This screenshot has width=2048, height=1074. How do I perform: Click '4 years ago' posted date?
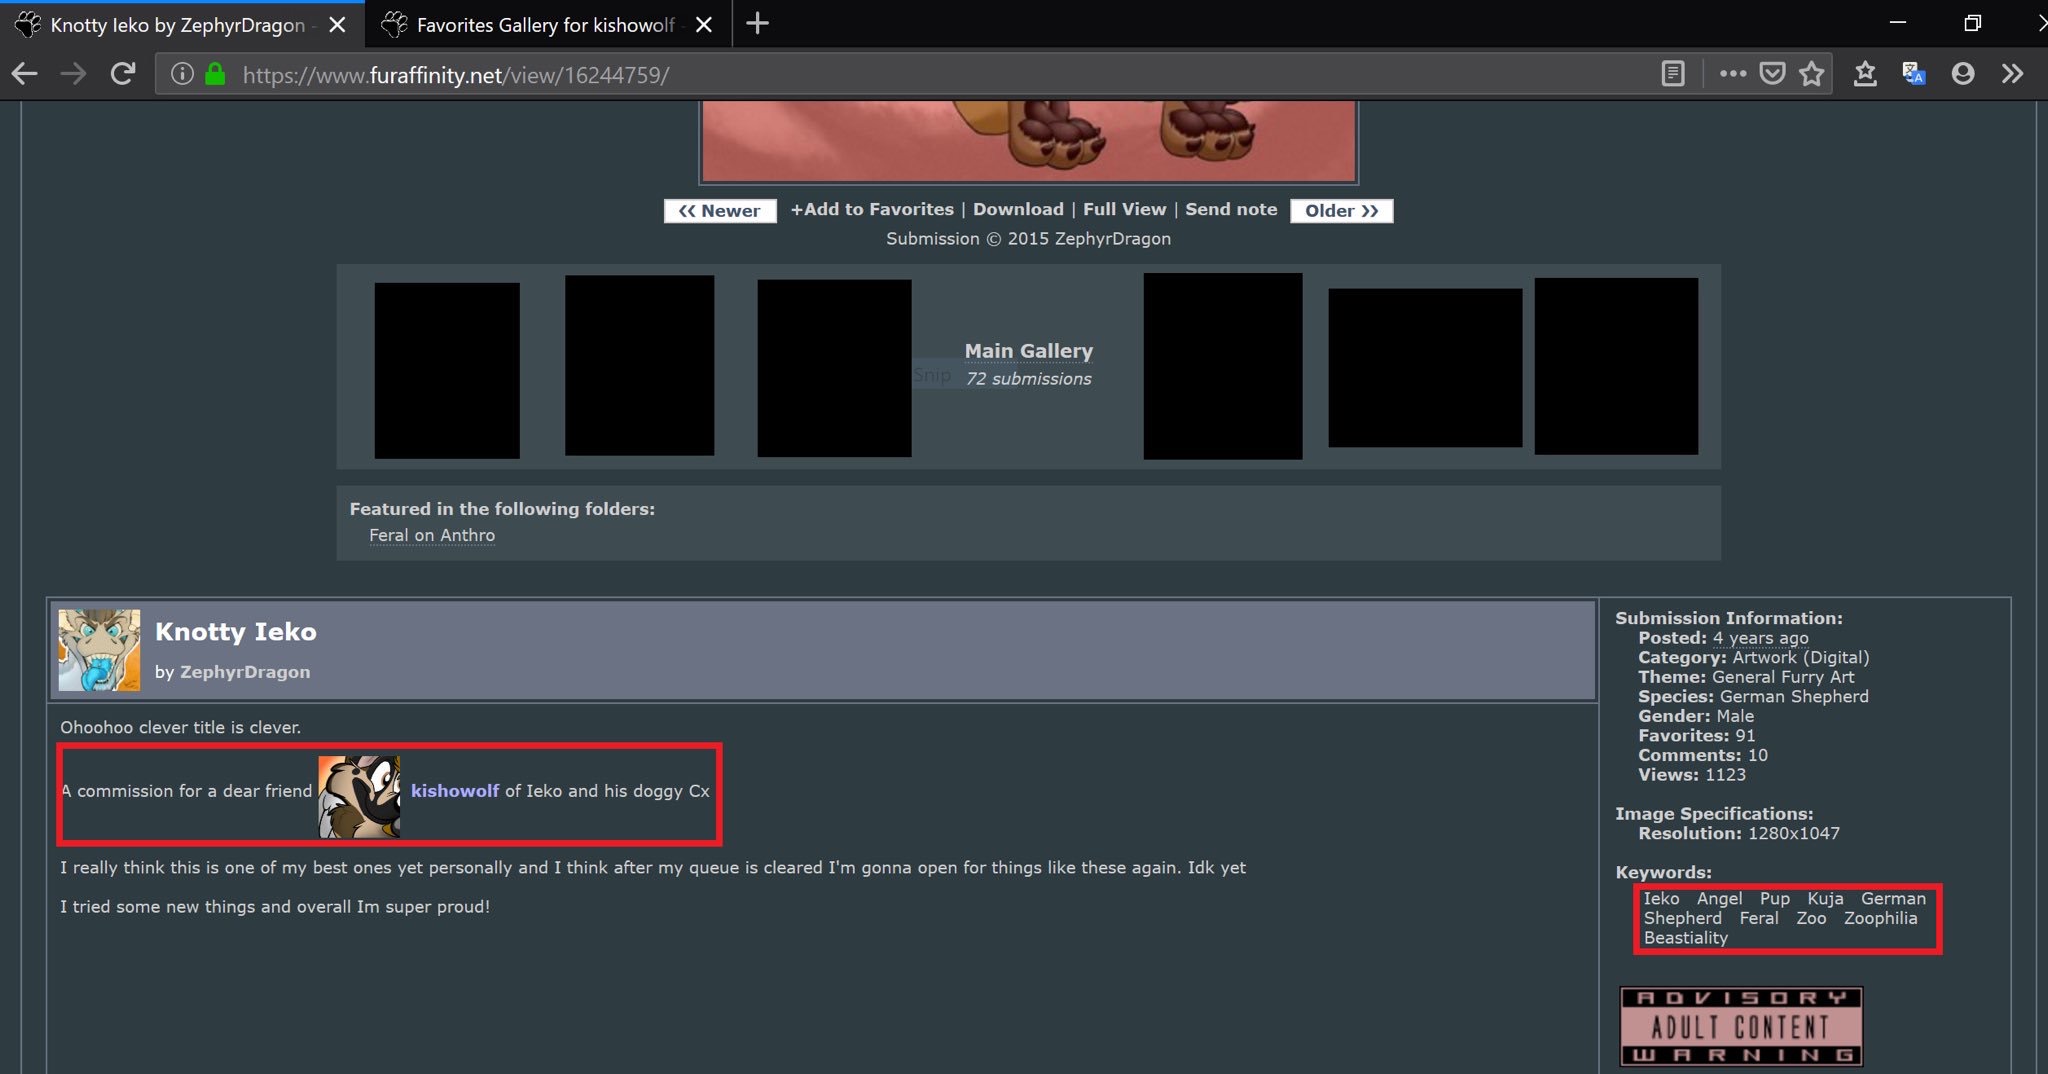click(1760, 637)
